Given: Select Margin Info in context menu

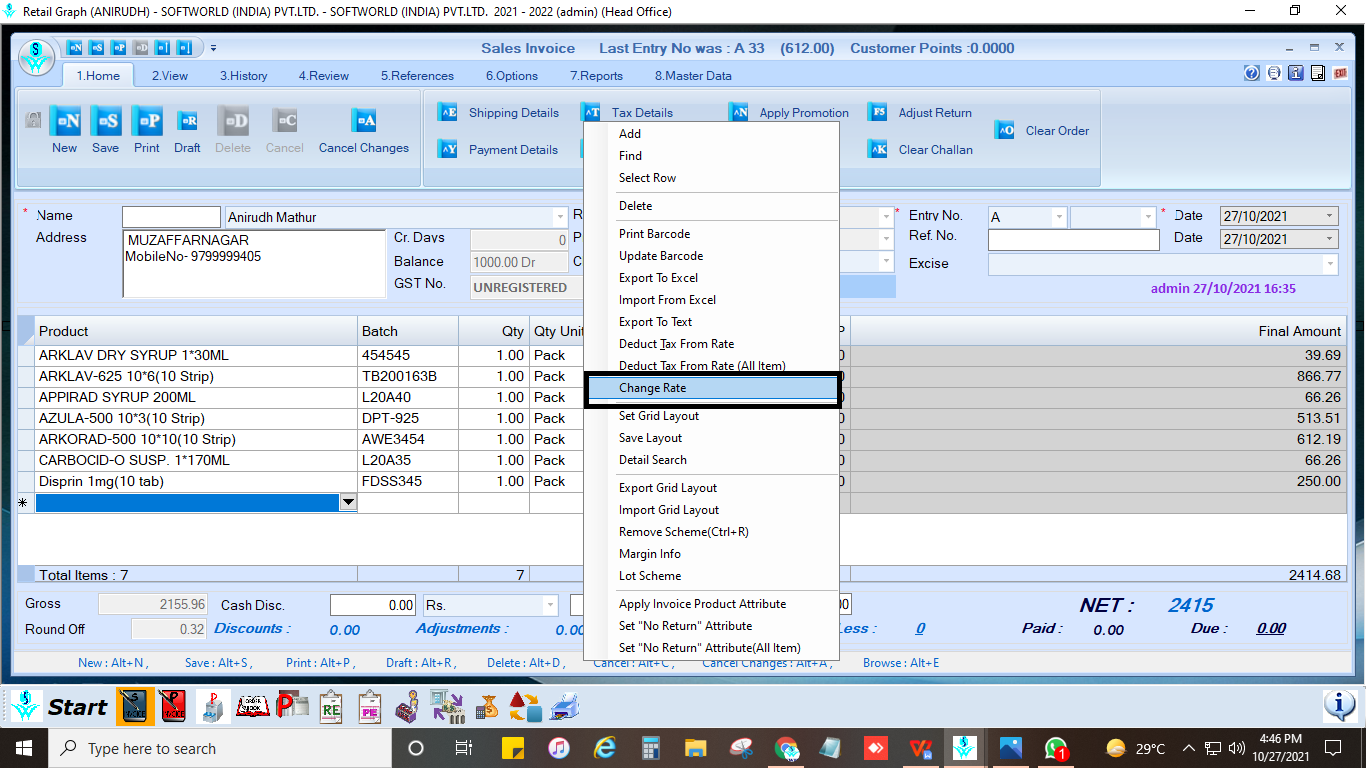Looking at the screenshot, I should [711, 554].
